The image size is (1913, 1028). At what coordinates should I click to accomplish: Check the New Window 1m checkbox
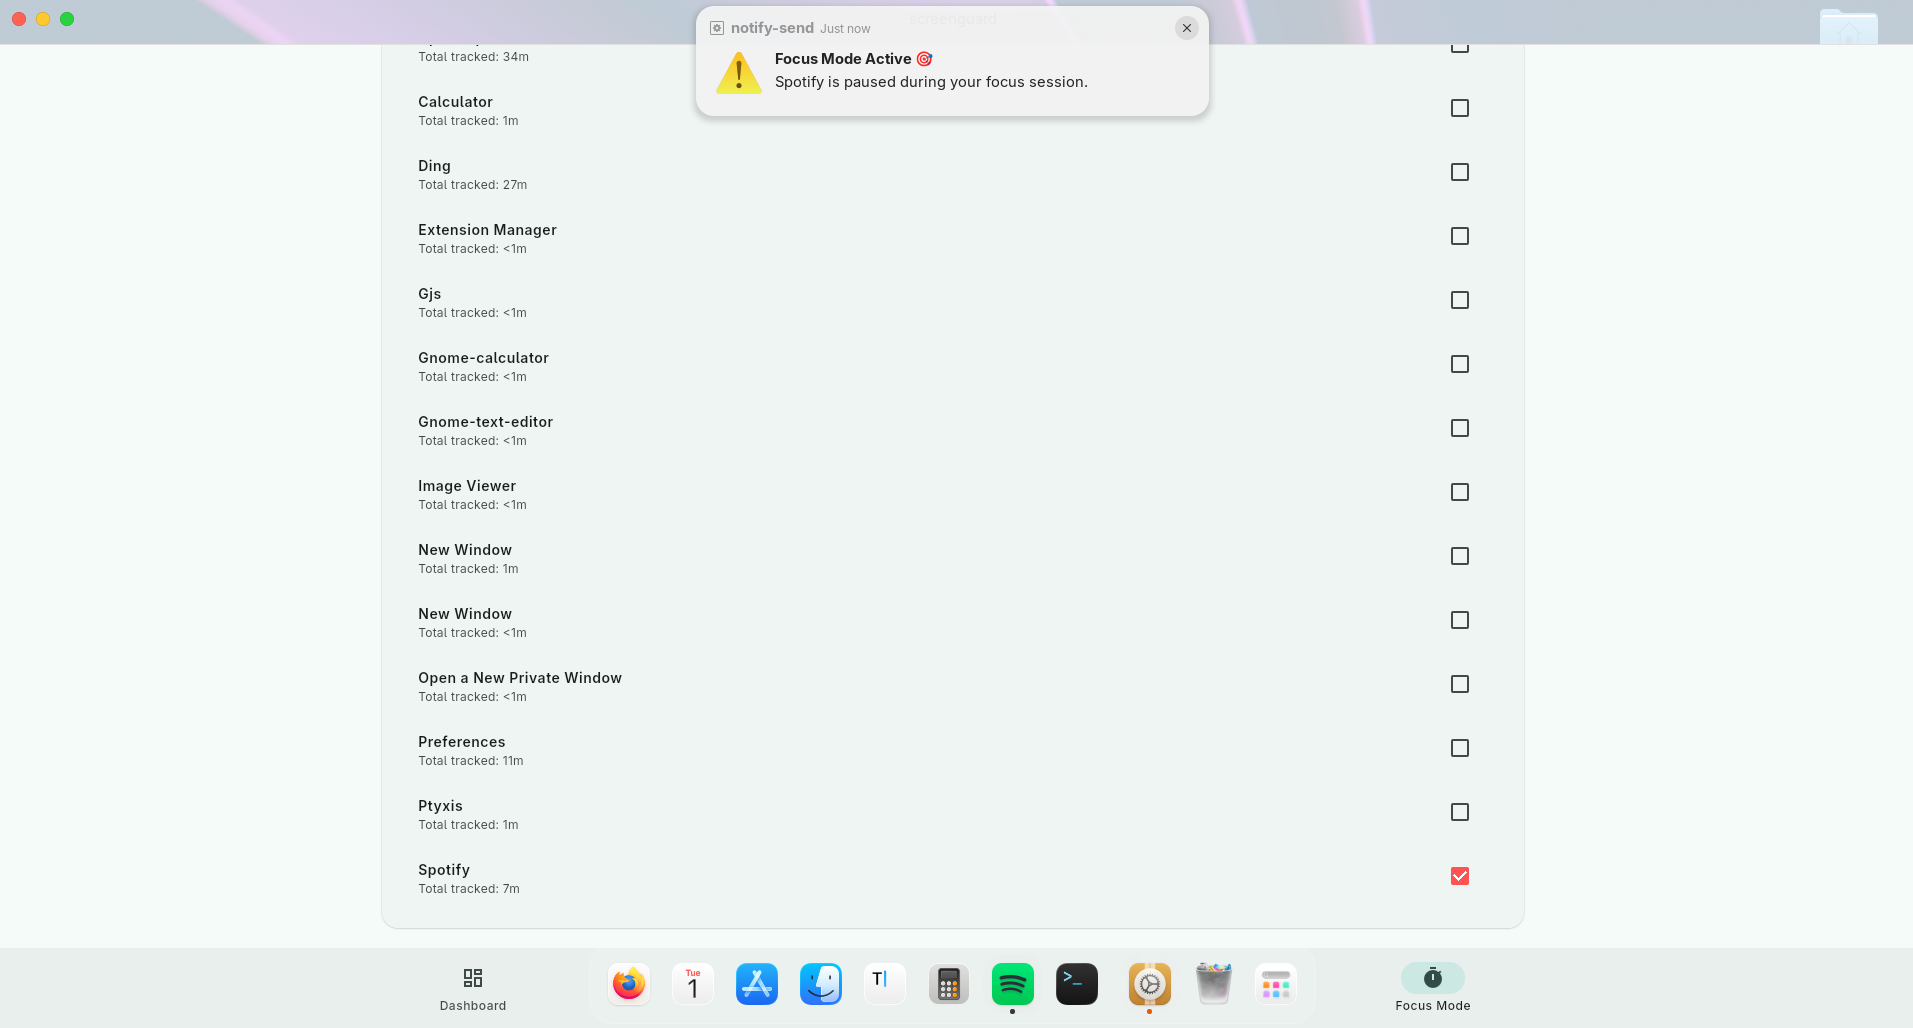1460,556
